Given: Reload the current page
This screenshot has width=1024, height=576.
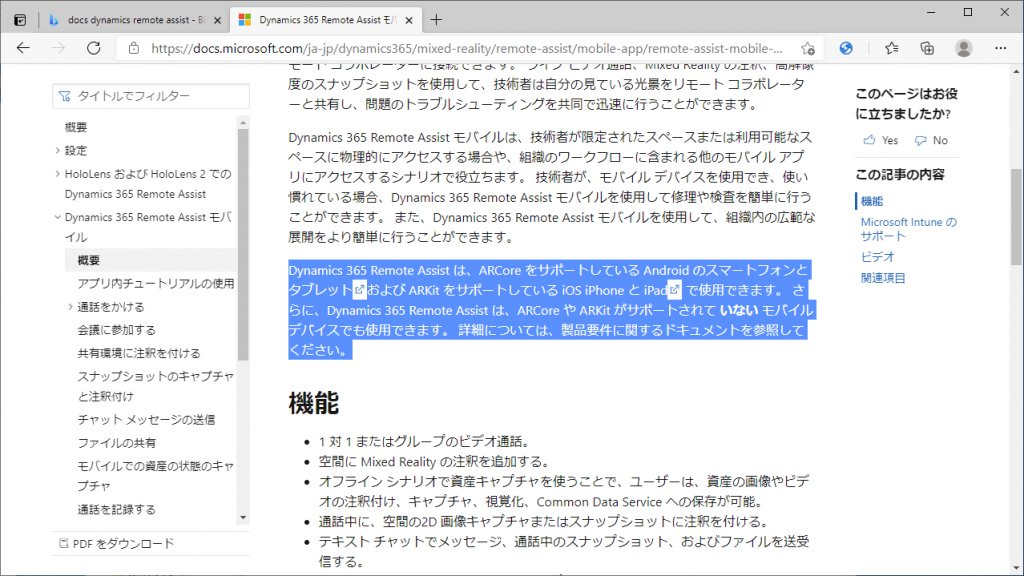Looking at the screenshot, I should (x=94, y=48).
